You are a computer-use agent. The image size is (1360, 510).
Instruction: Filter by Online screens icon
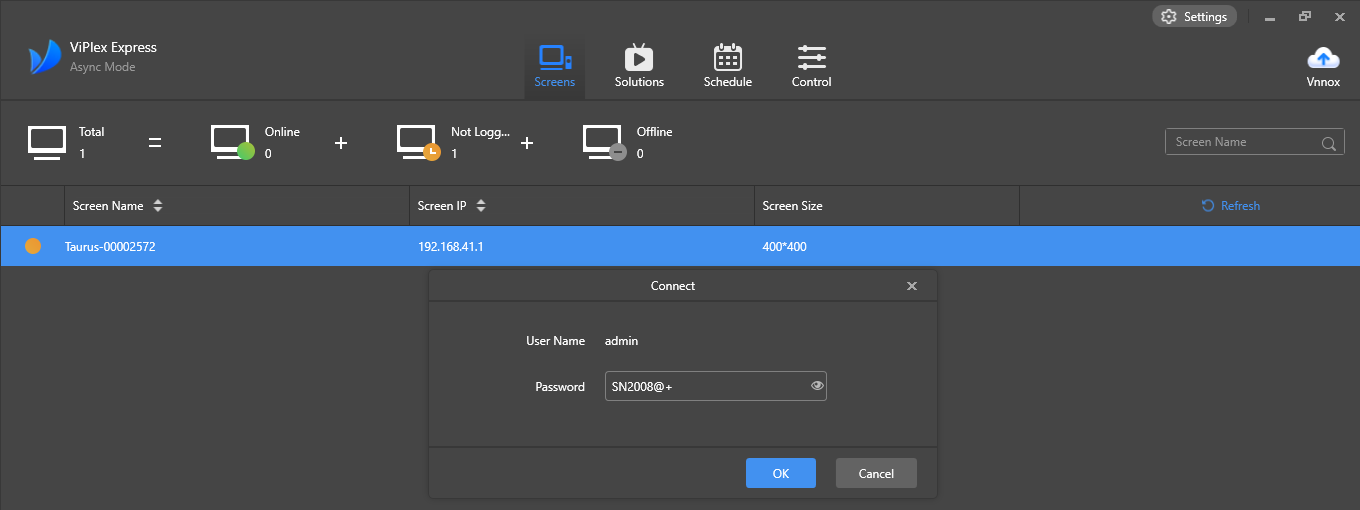click(x=232, y=143)
